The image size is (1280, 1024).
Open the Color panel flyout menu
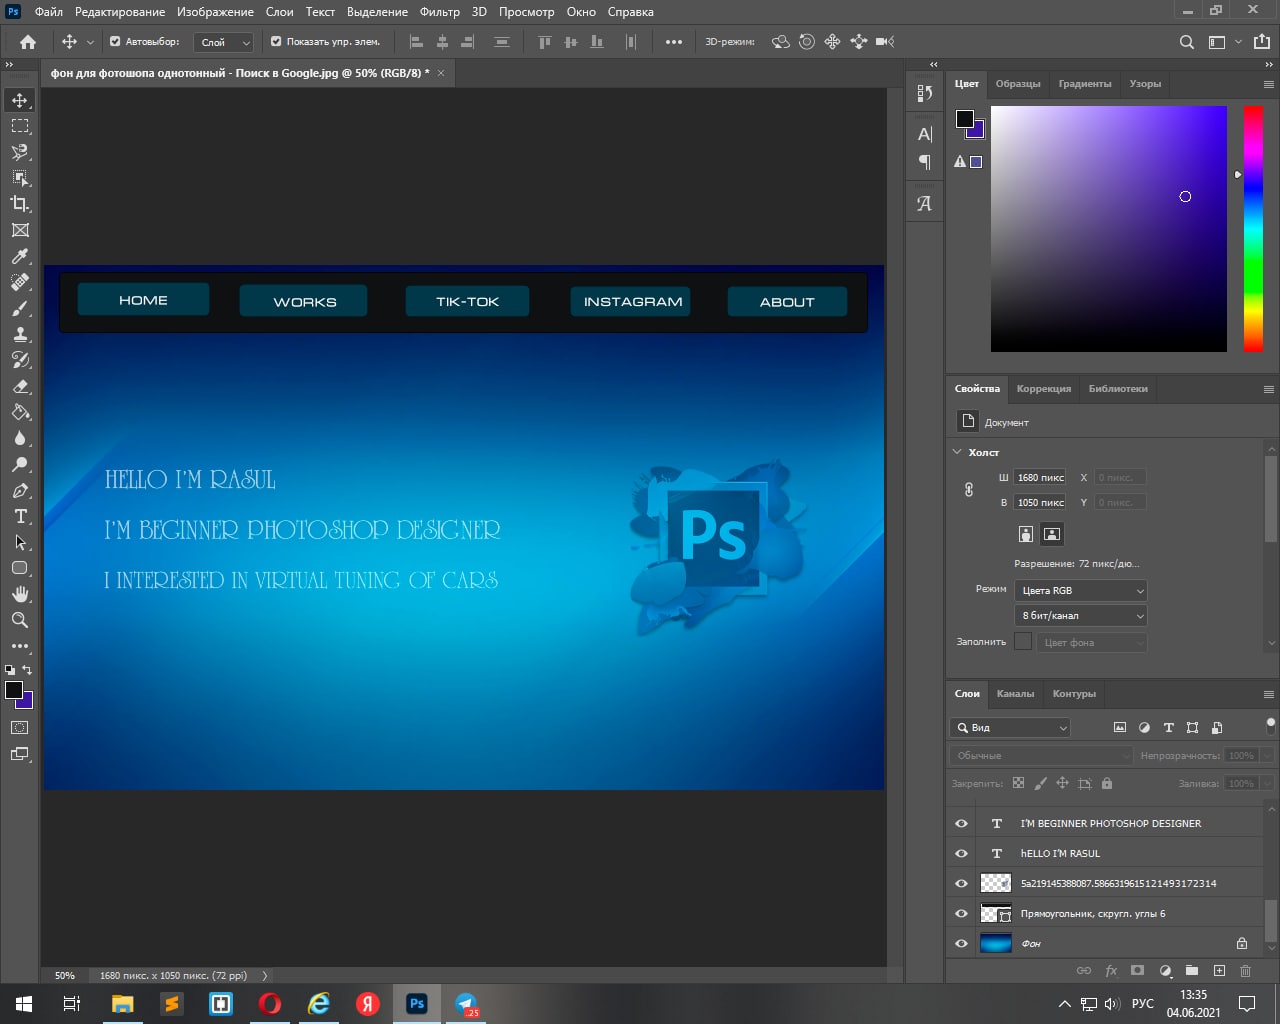[x=1269, y=85]
